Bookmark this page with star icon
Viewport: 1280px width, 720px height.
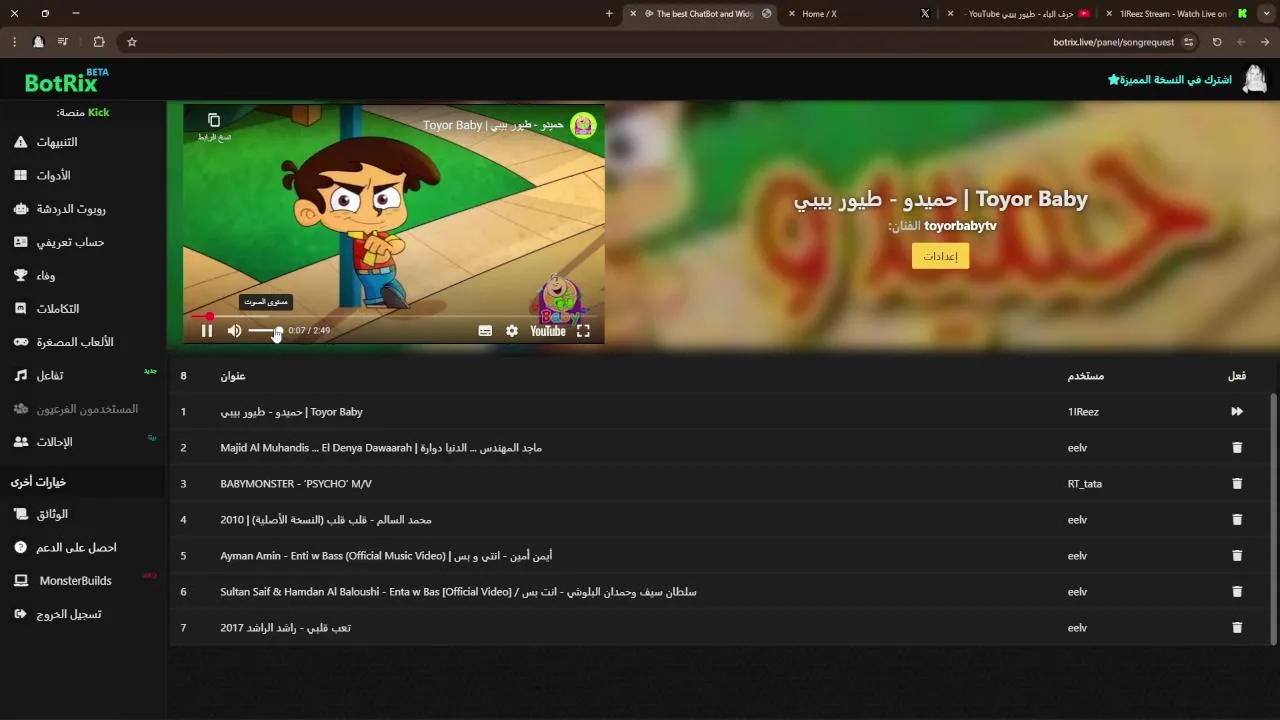tap(132, 42)
